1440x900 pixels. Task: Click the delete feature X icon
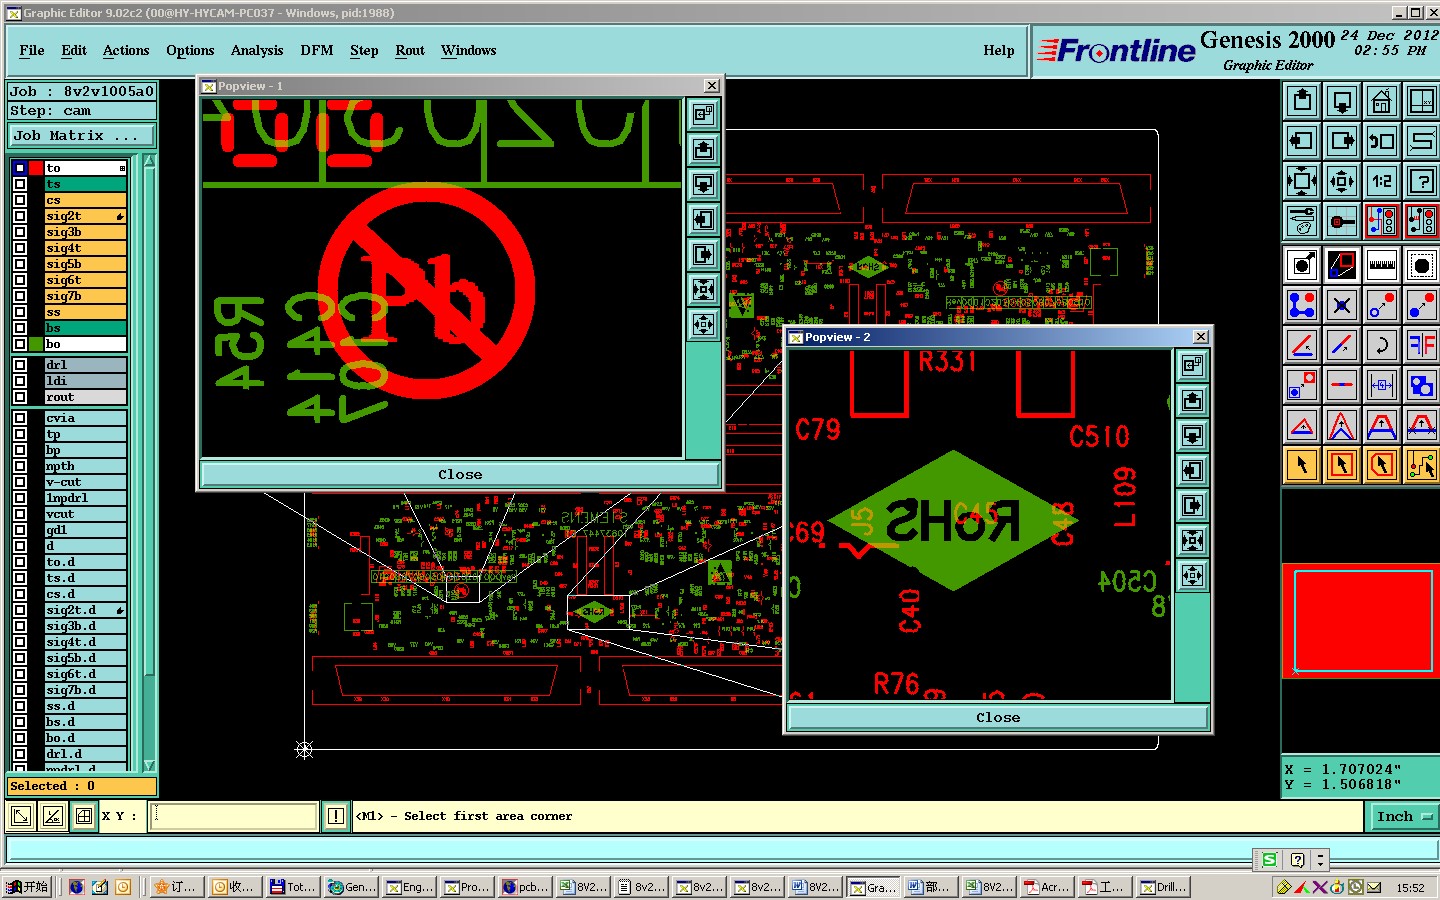tap(1342, 305)
